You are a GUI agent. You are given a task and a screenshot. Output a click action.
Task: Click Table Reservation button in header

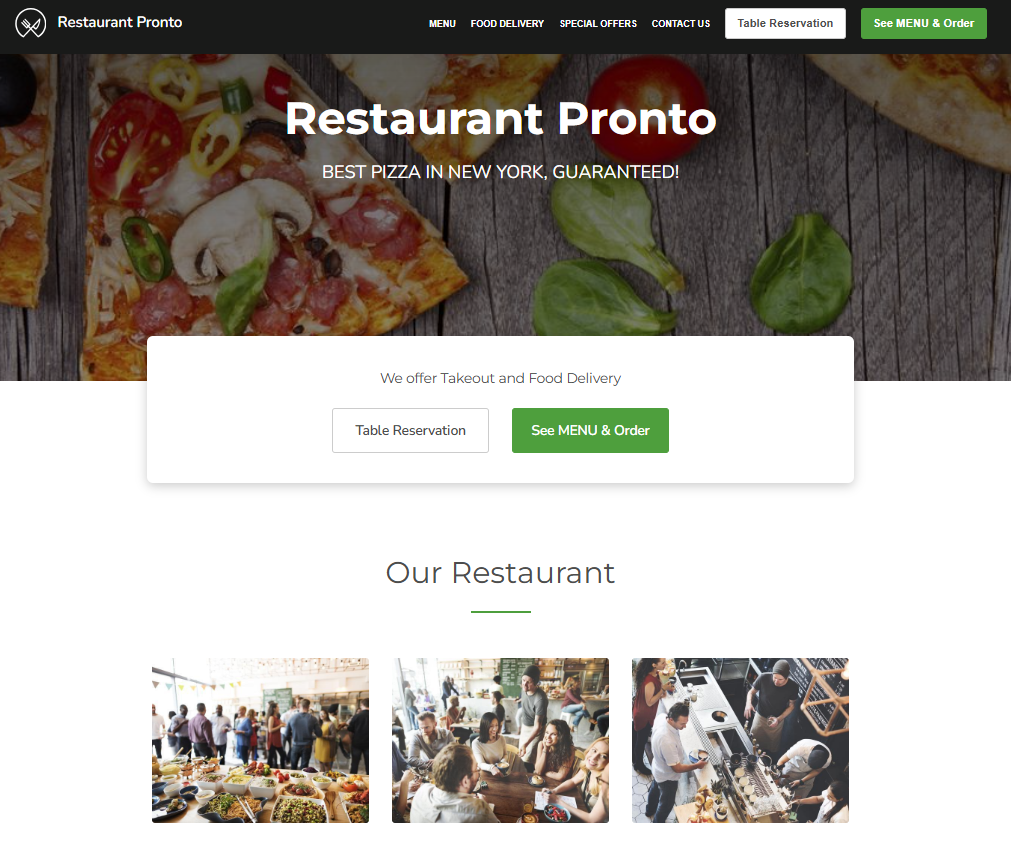(x=785, y=23)
